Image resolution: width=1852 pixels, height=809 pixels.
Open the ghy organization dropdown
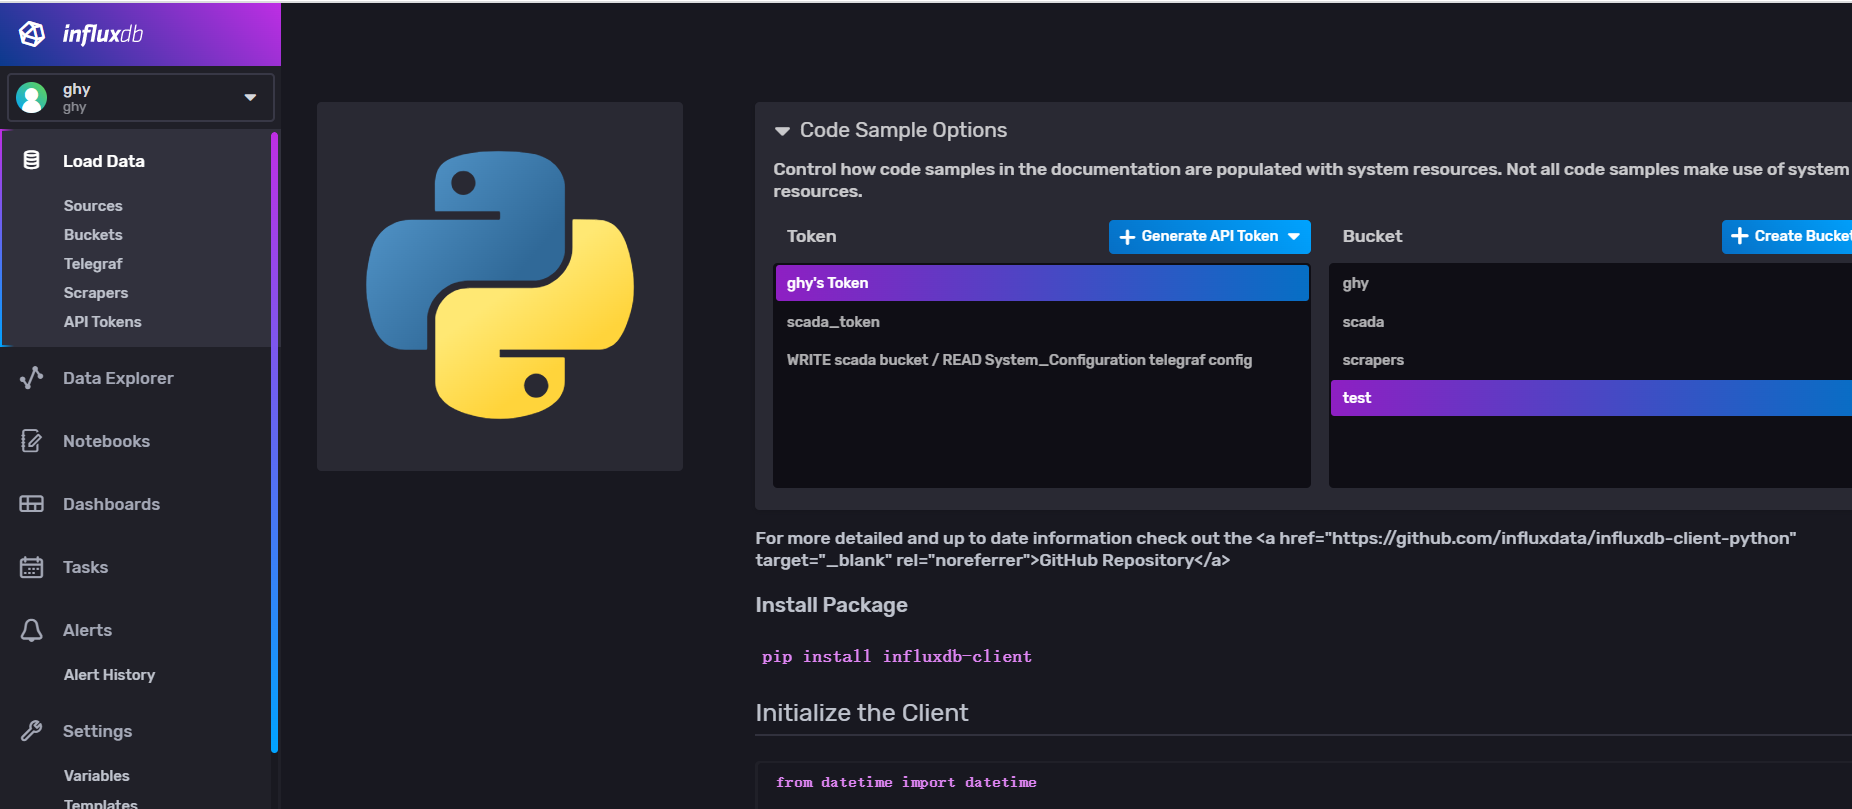pos(250,97)
